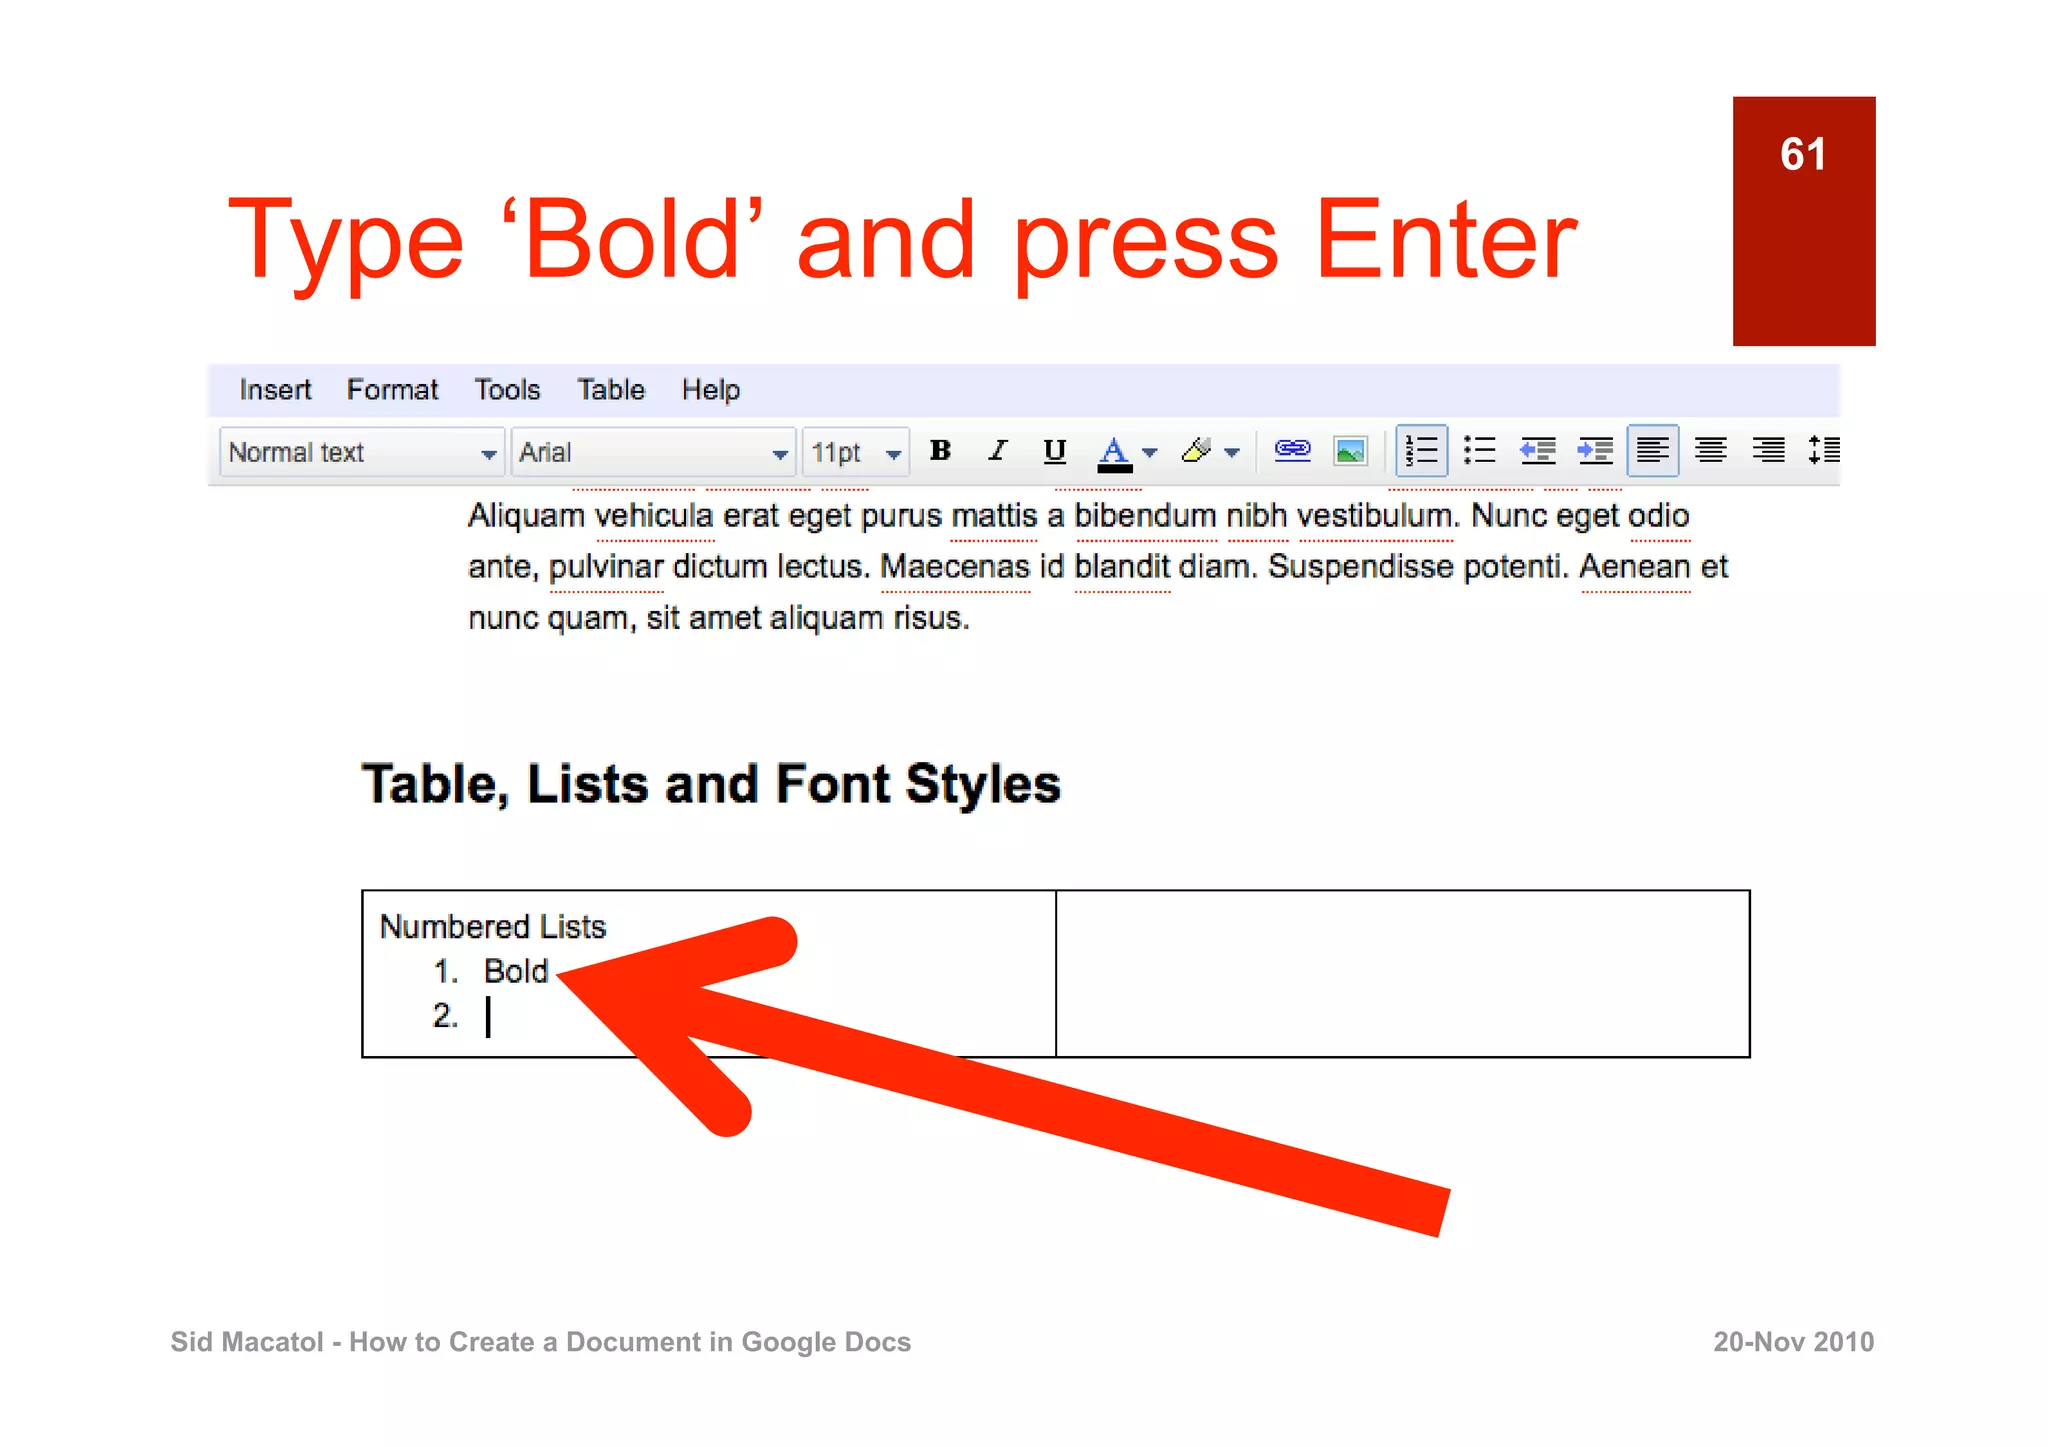2048x1447 pixels.
Task: Click the heading 'Table, Lists and Font Styles'
Action: [x=711, y=784]
